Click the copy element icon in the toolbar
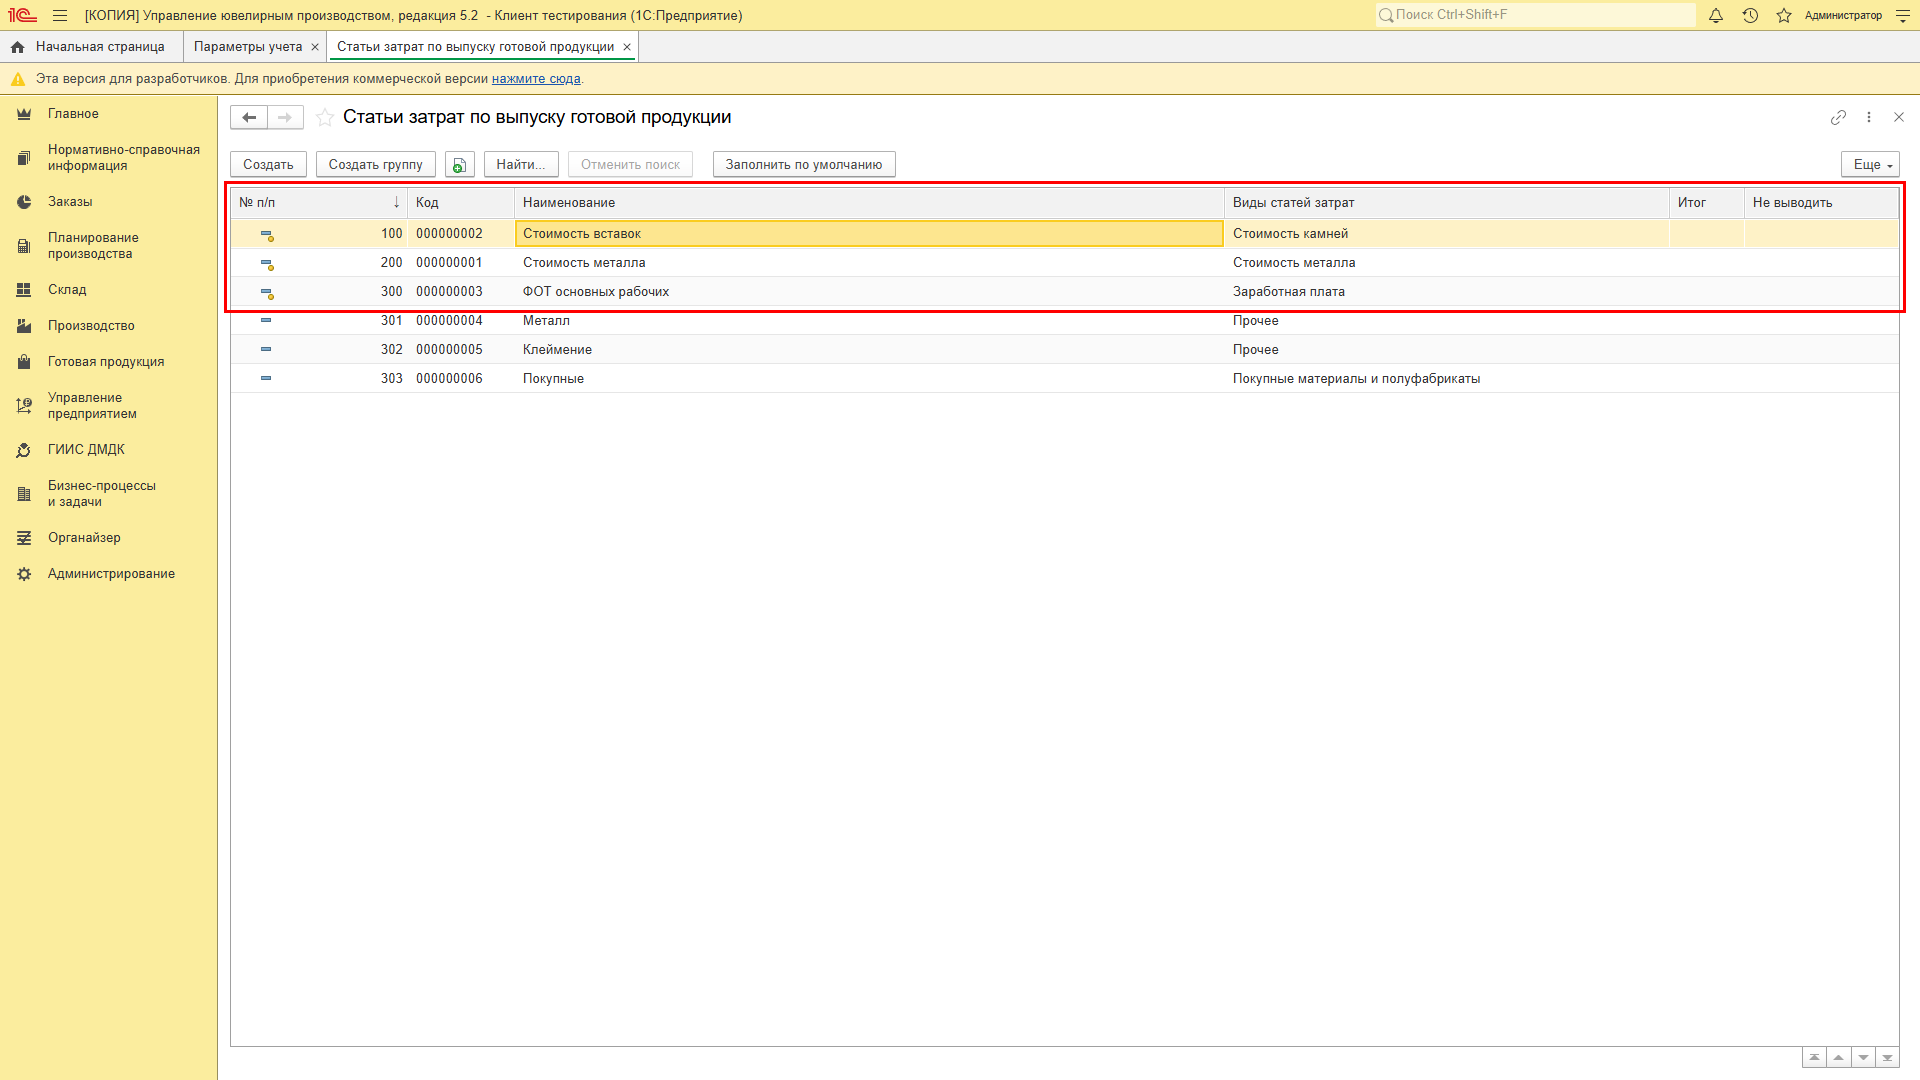The width and height of the screenshot is (1920, 1080). [x=460, y=165]
